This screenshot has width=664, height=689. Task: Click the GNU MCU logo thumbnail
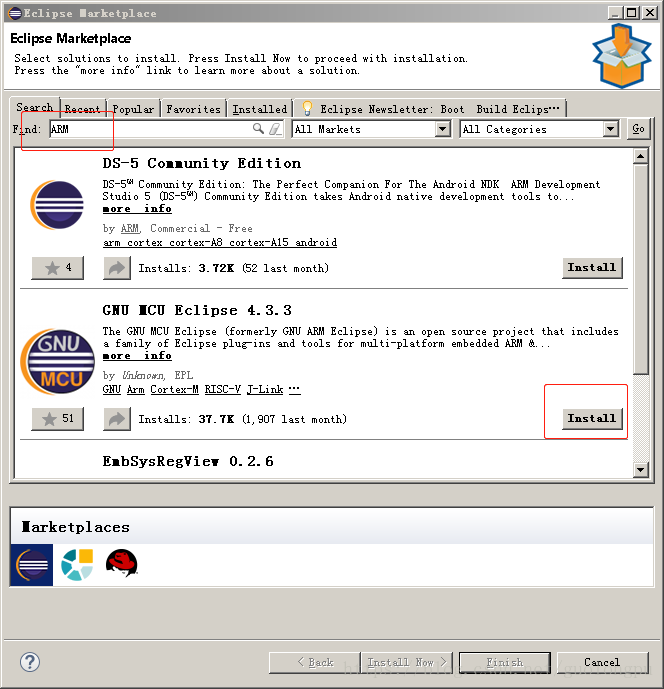point(57,362)
